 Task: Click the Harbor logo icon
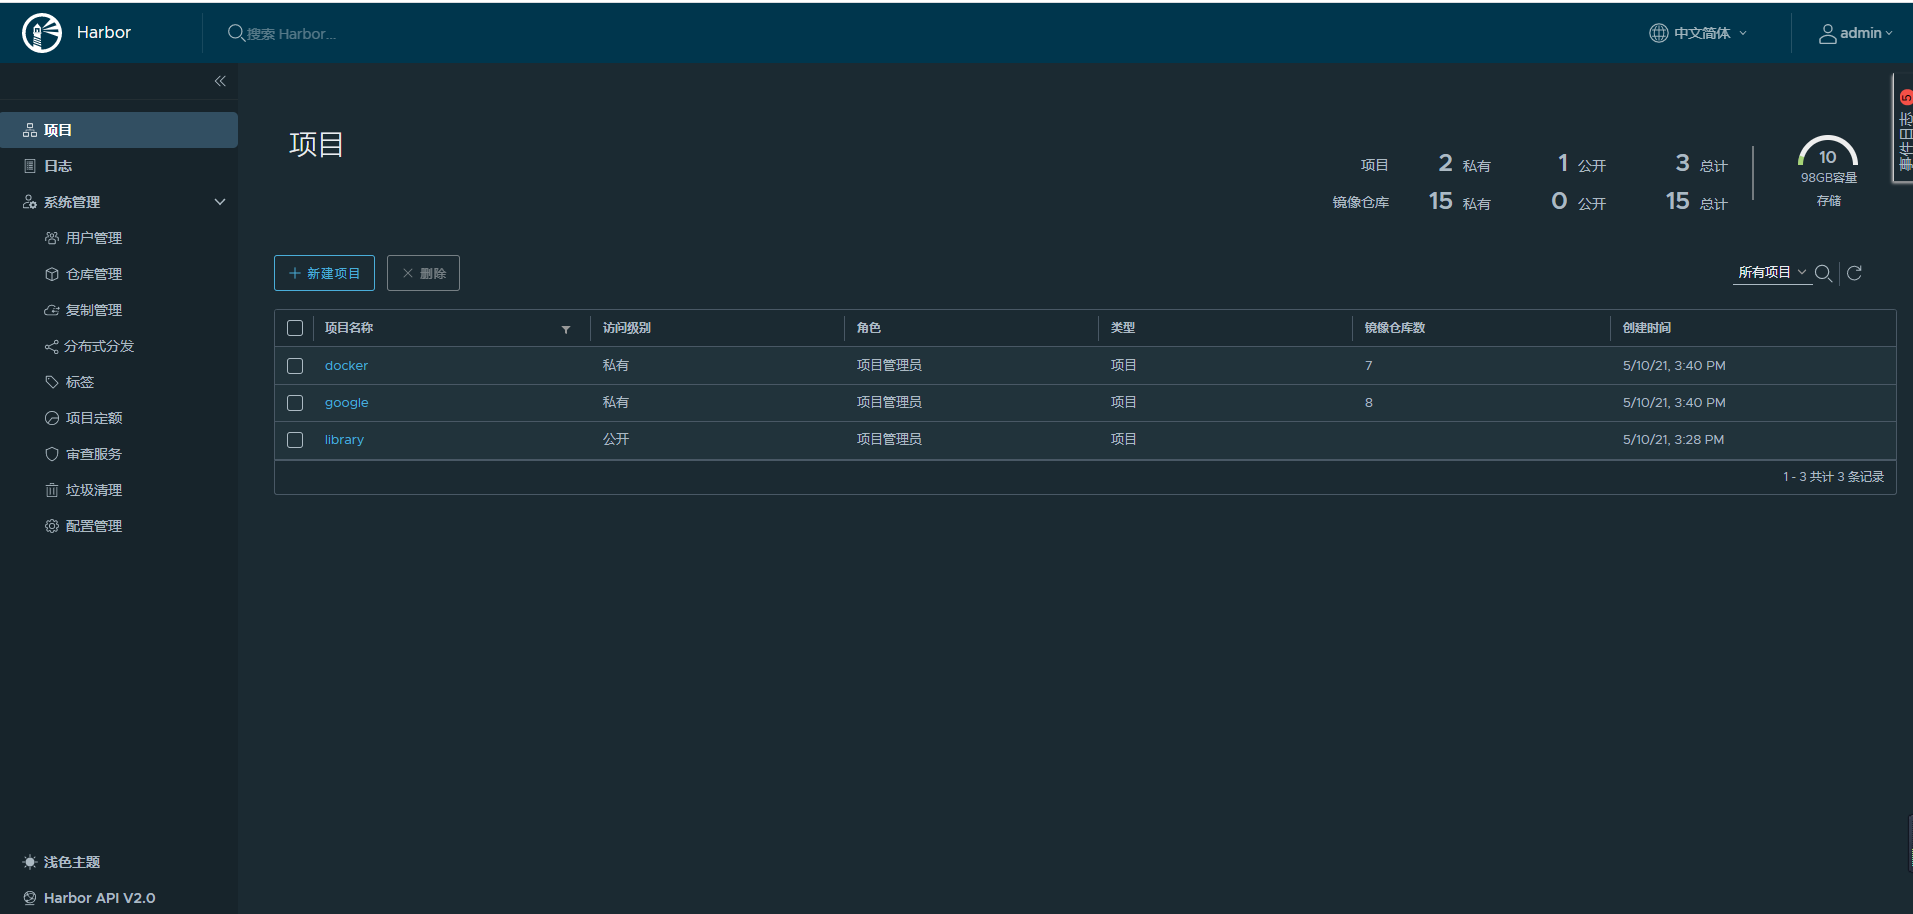42,33
